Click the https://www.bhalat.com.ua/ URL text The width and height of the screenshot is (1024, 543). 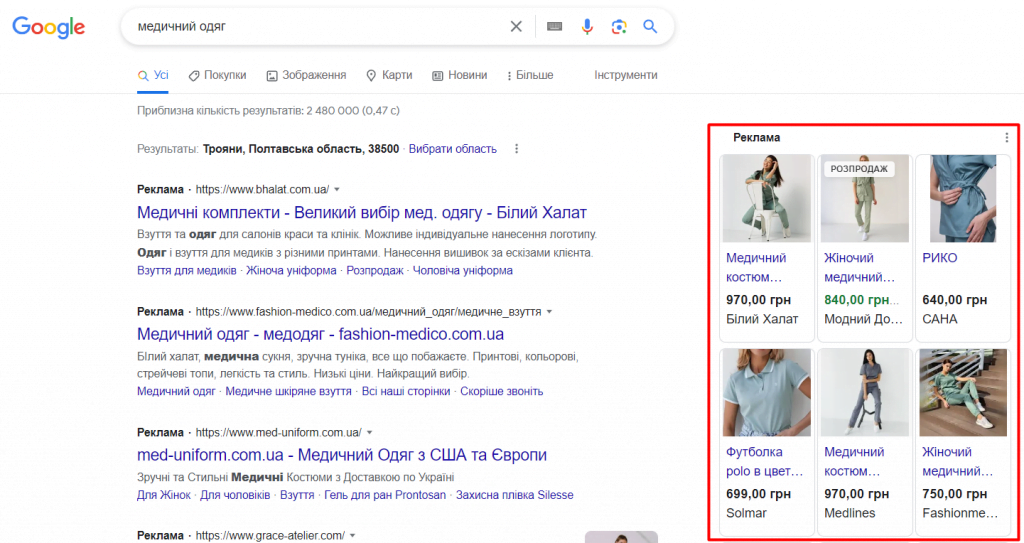pos(263,189)
